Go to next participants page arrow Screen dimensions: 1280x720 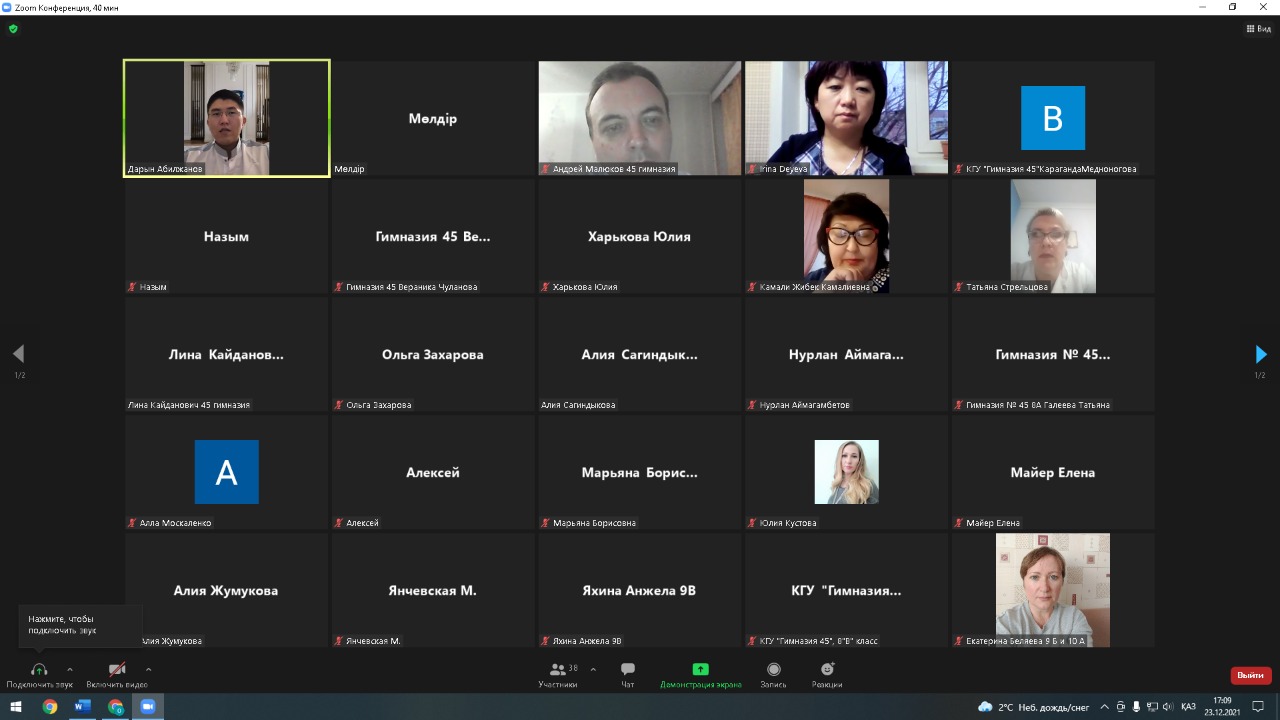coord(1261,354)
